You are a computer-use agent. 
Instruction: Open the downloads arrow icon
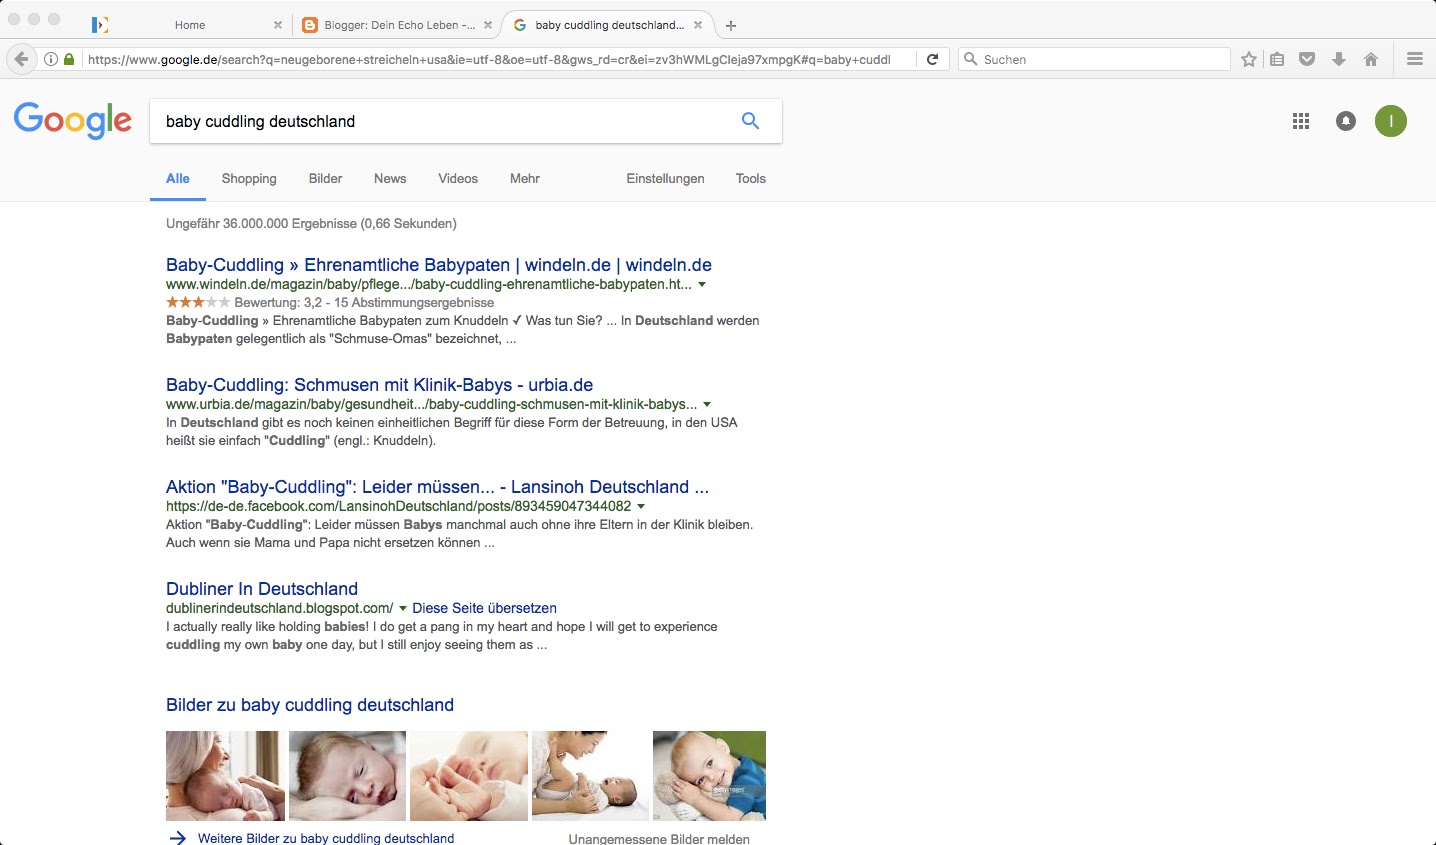pos(1339,59)
